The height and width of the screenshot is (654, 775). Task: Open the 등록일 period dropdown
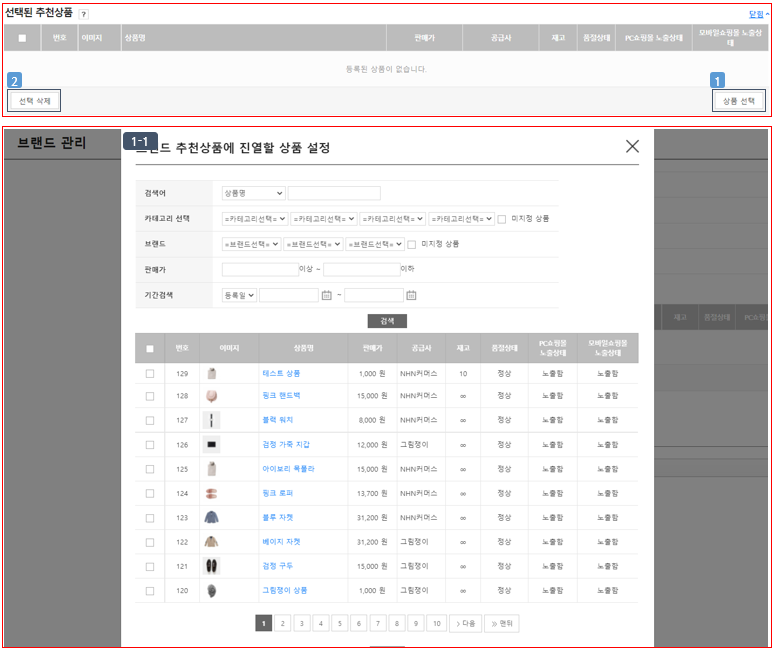click(239, 296)
